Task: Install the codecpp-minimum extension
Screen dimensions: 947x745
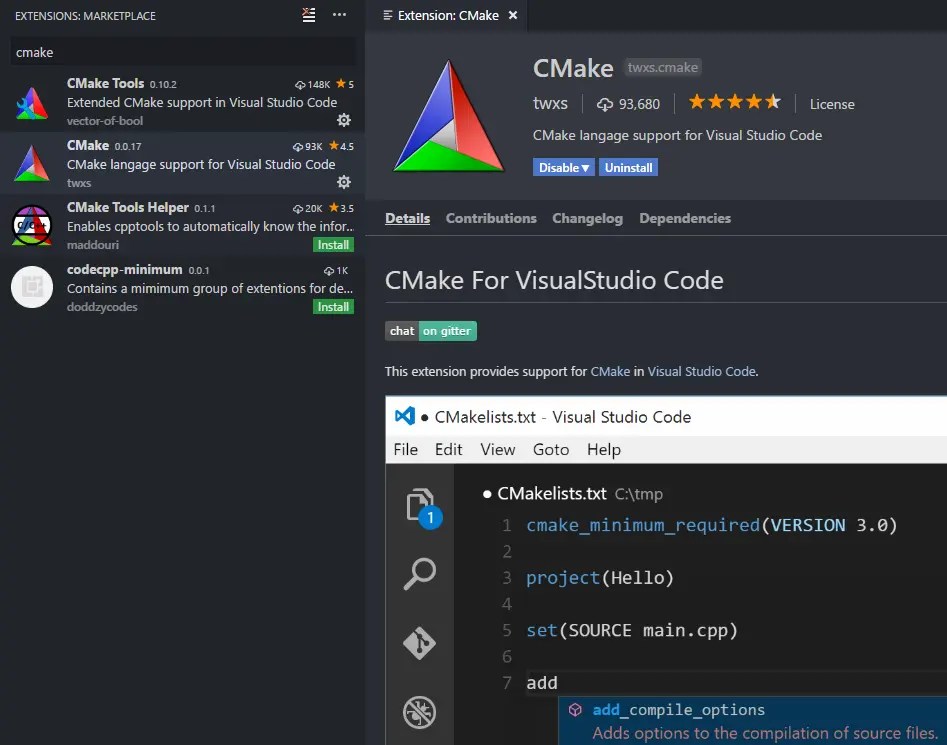Action: pyautogui.click(x=333, y=306)
